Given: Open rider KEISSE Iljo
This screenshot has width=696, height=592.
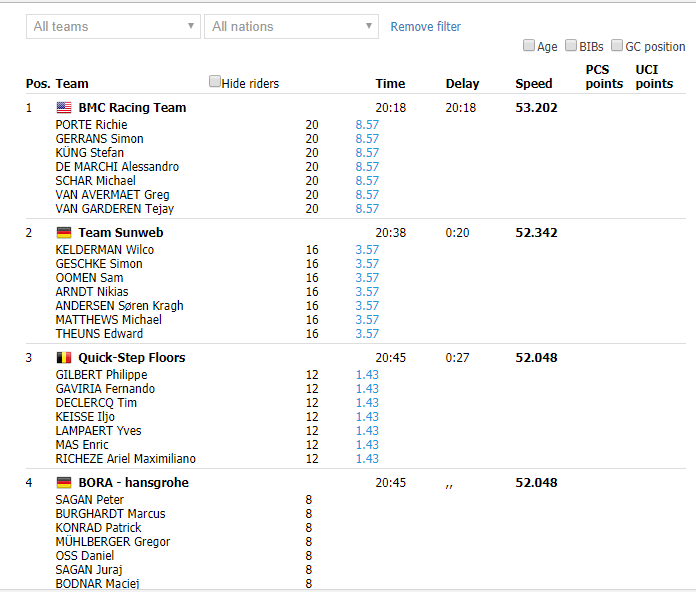Looking at the screenshot, I should tap(85, 417).
